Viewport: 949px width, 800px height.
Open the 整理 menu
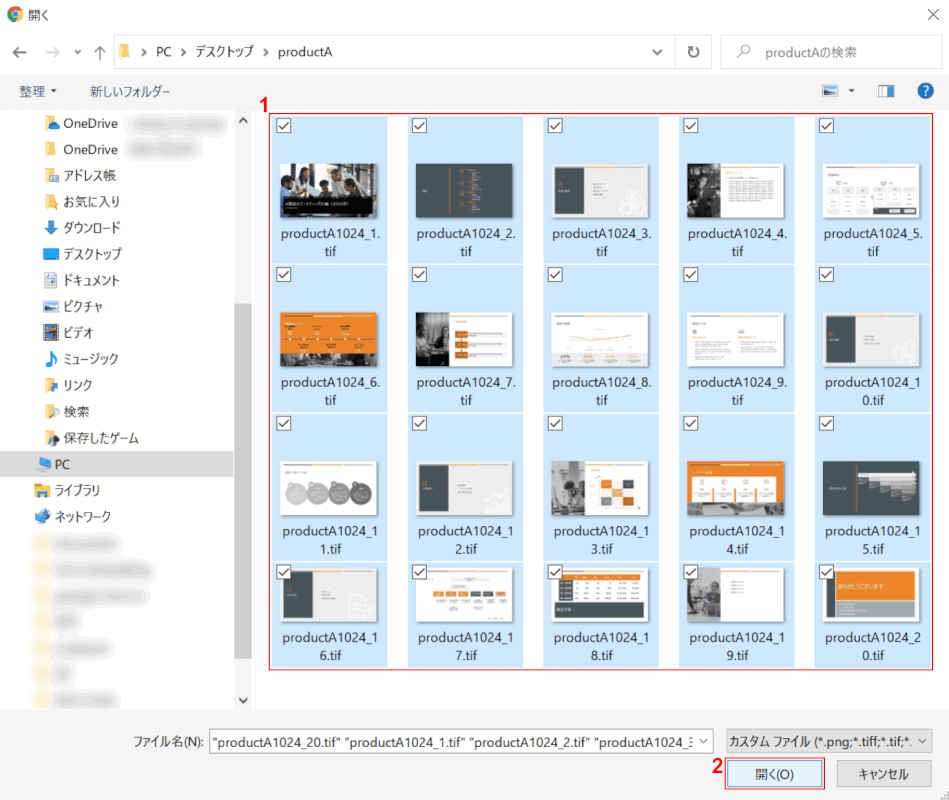click(38, 91)
